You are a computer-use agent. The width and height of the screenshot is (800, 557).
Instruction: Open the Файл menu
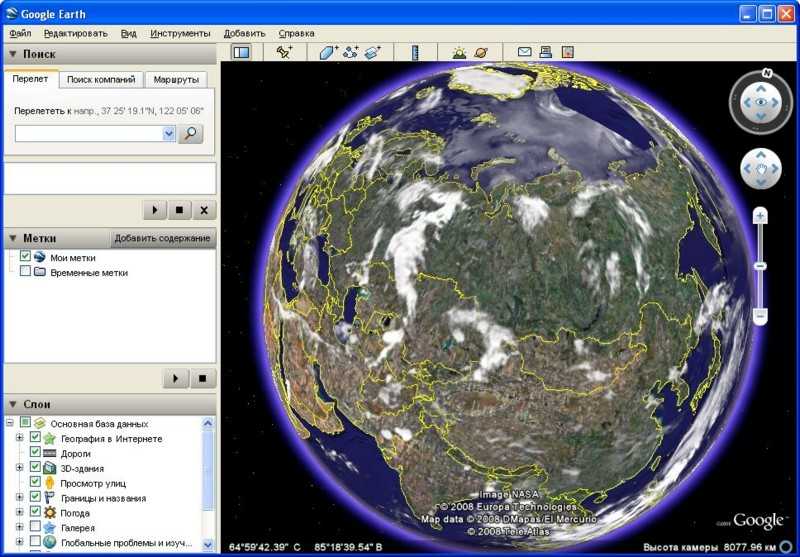tap(20, 34)
